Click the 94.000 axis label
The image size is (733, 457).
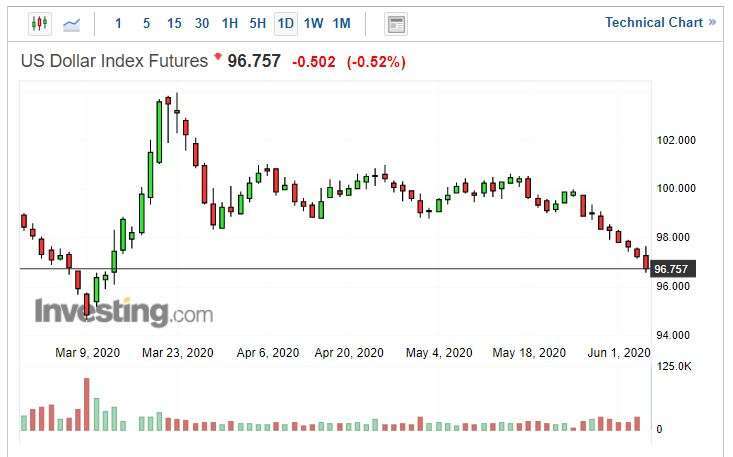click(673, 335)
